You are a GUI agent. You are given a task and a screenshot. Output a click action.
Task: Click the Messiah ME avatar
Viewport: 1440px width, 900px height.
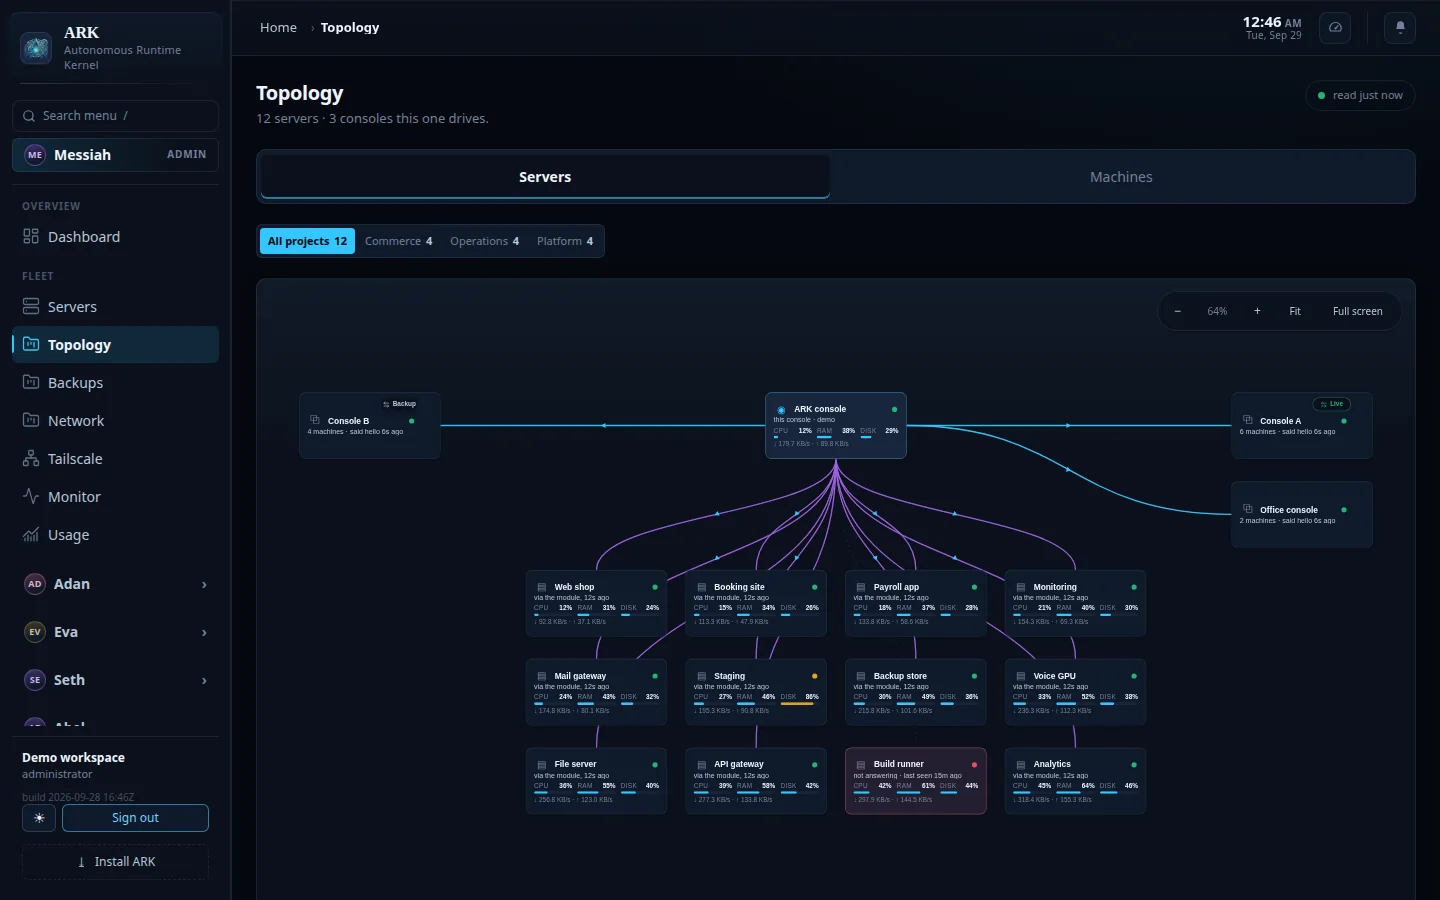coord(35,155)
